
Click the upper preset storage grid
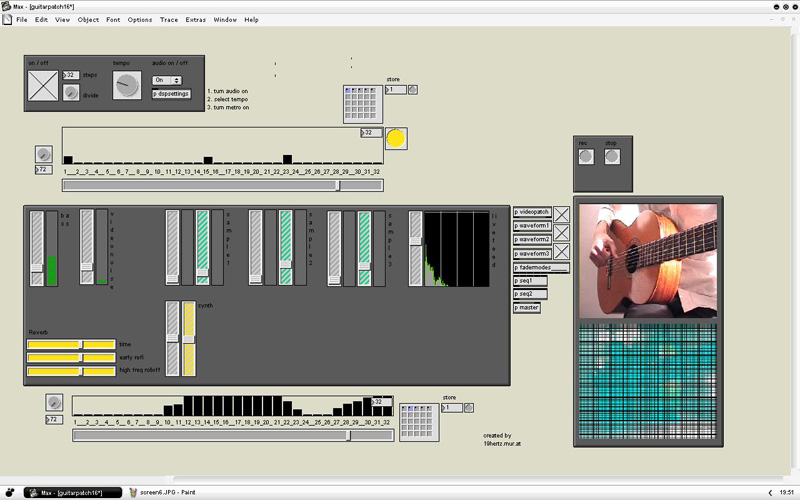point(362,103)
